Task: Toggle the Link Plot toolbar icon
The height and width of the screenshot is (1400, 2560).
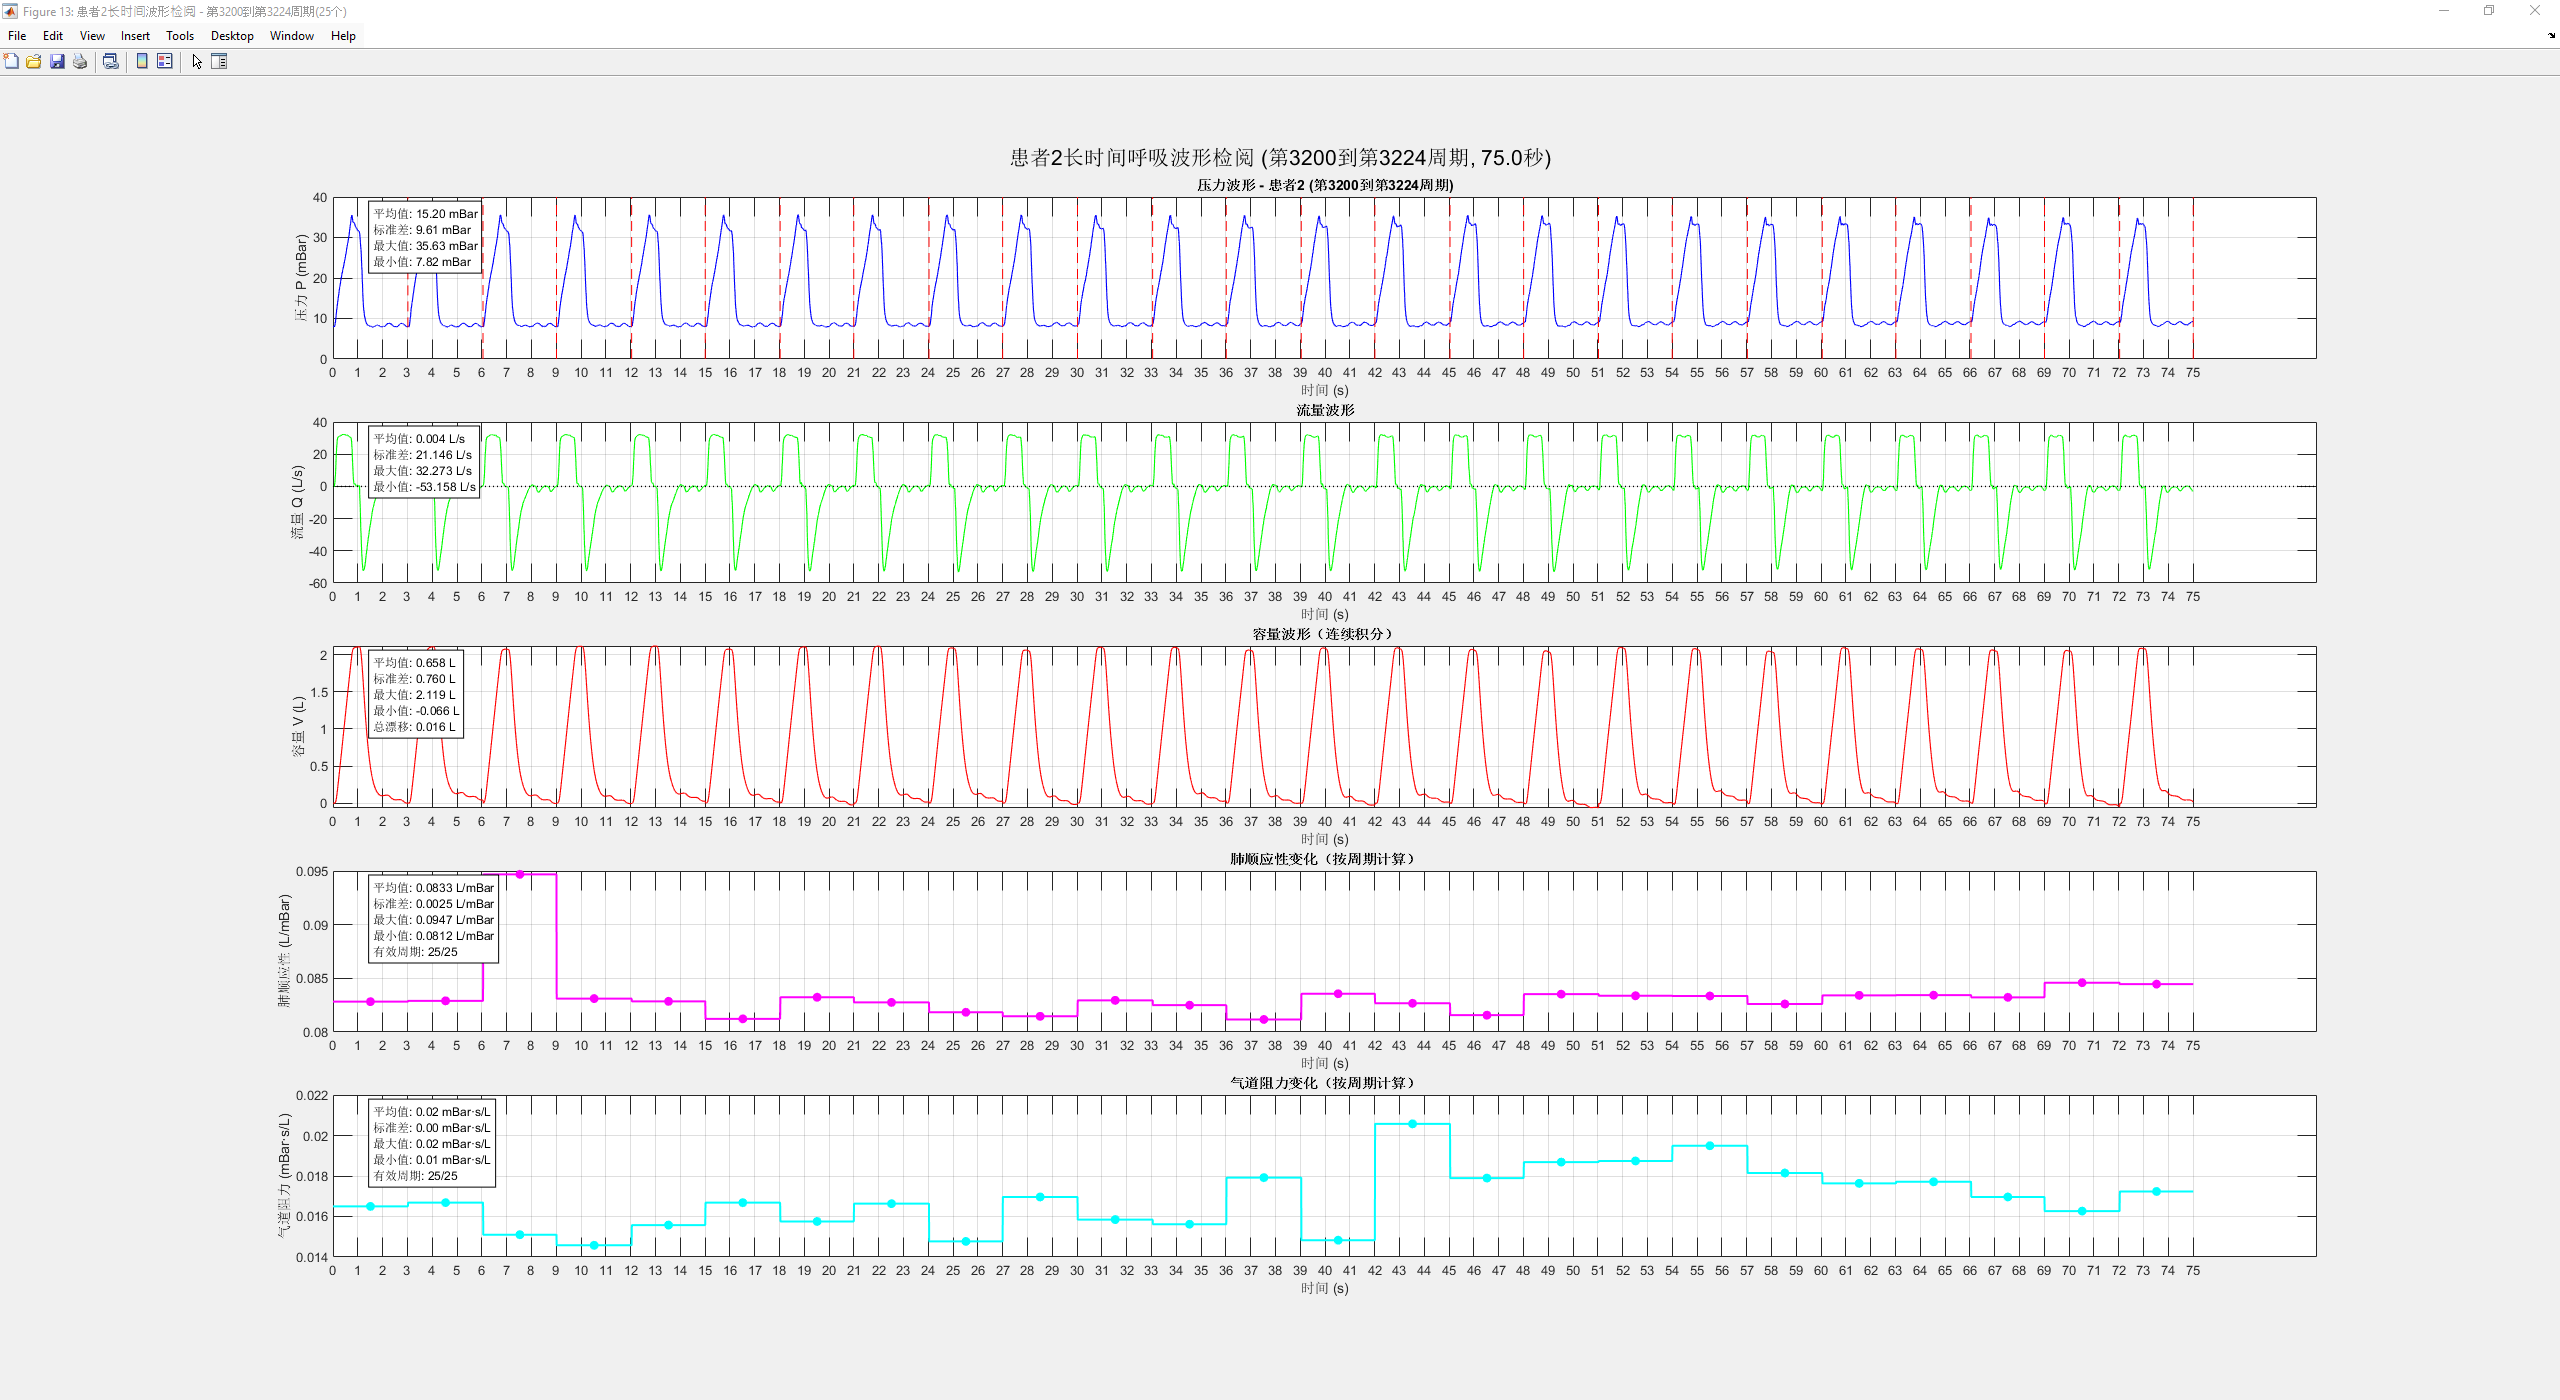Action: pos(111,62)
